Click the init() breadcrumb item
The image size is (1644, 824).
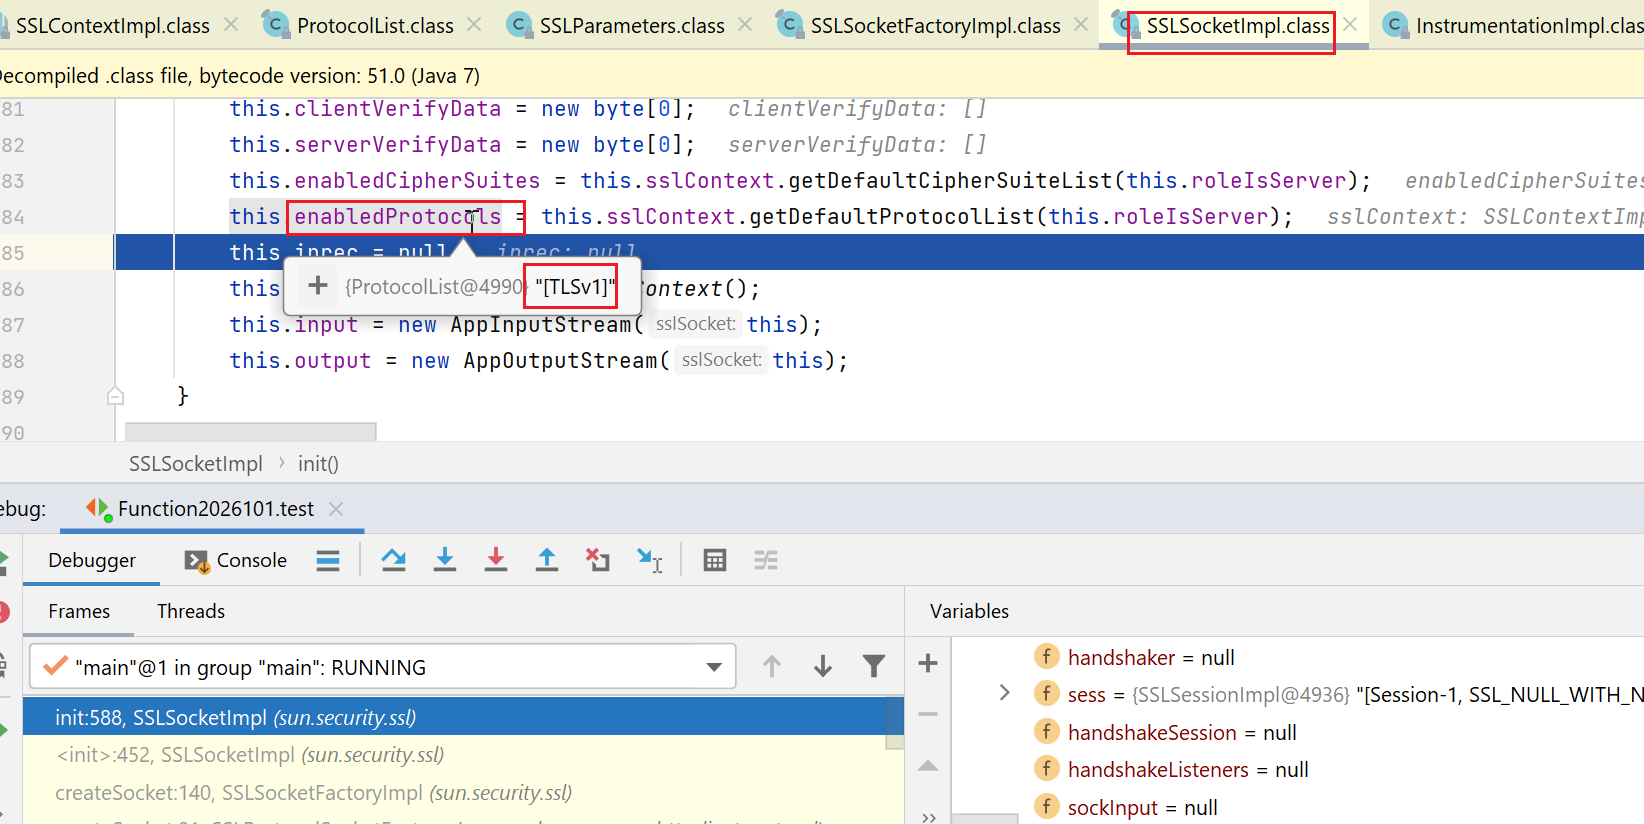(318, 464)
